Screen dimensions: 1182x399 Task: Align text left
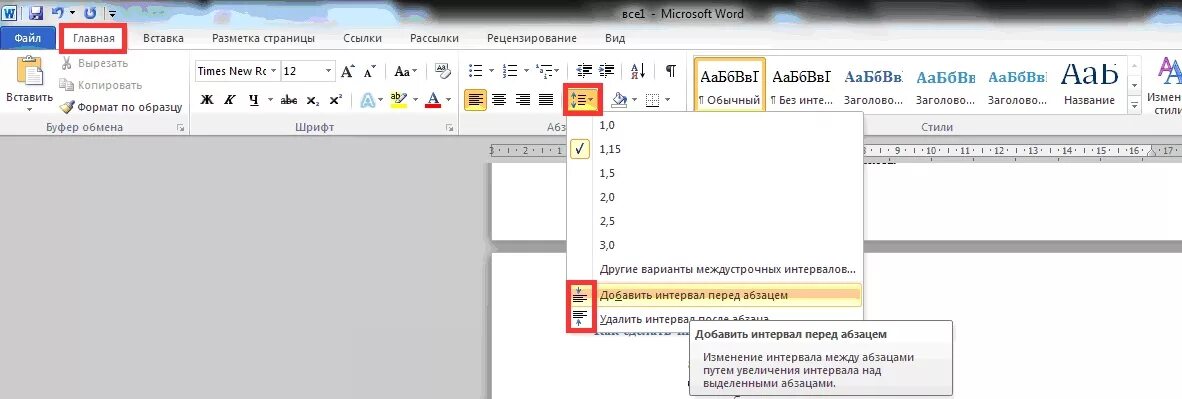pyautogui.click(x=475, y=100)
